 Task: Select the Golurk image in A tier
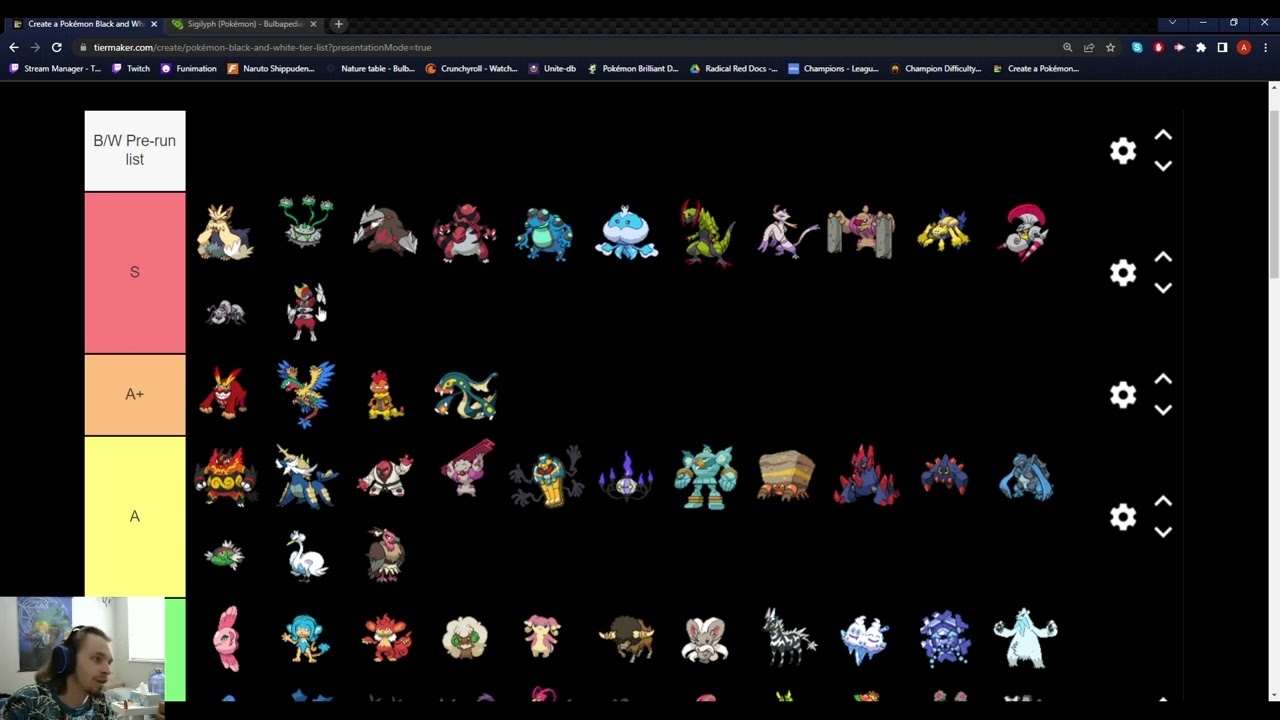tap(706, 476)
